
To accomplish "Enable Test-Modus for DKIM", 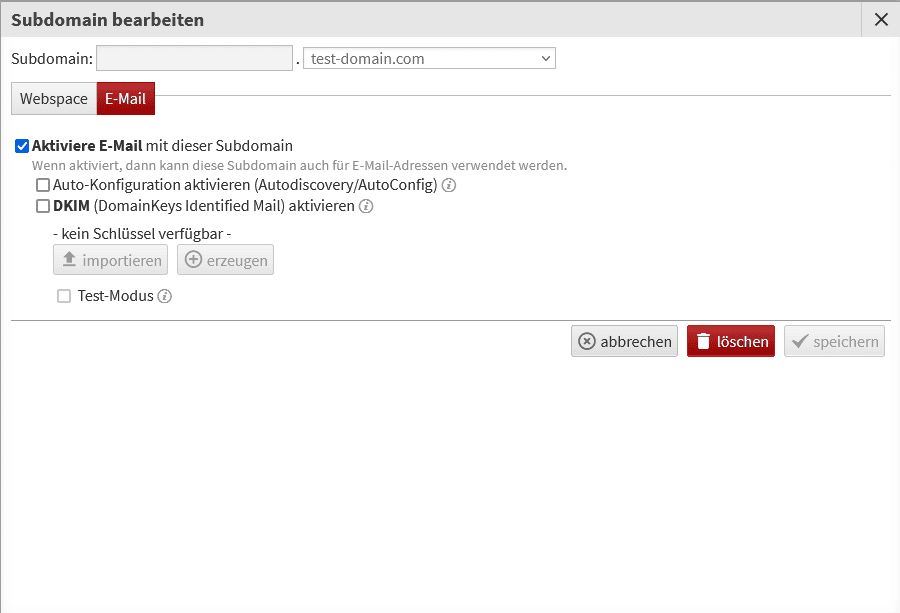I will (x=64, y=296).
